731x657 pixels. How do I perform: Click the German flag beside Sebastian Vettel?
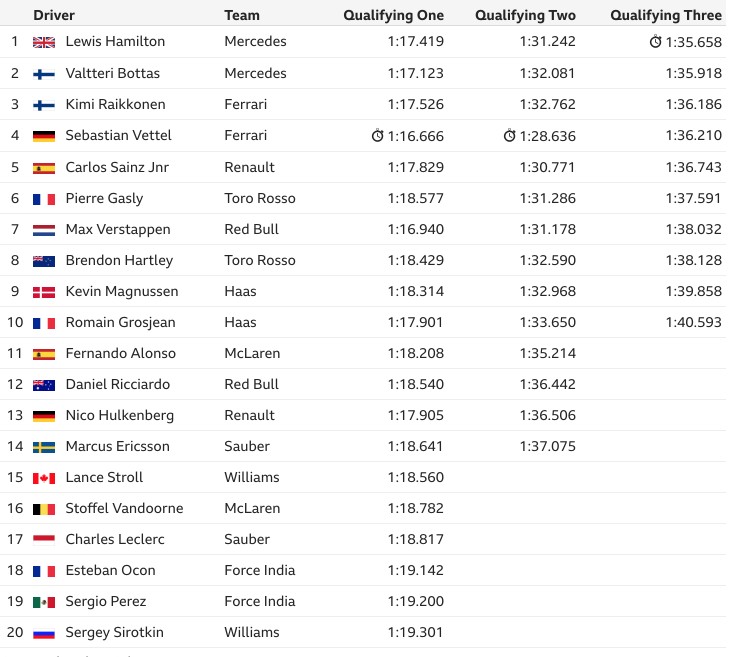(x=44, y=136)
